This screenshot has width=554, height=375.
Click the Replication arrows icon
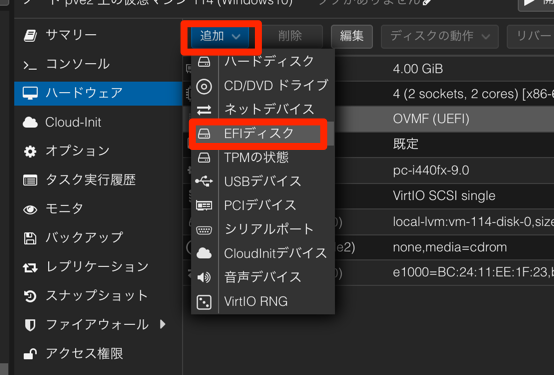[x=30, y=268]
